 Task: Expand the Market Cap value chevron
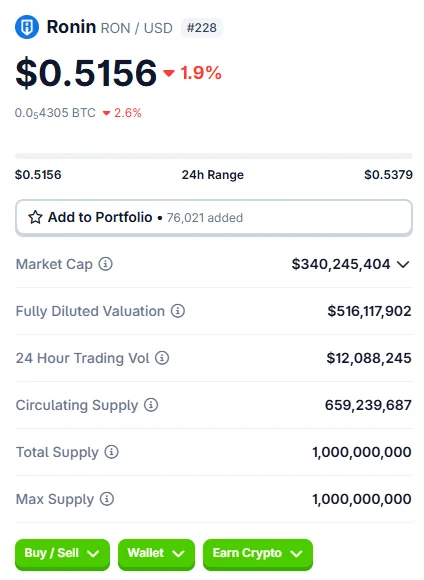pos(403,264)
